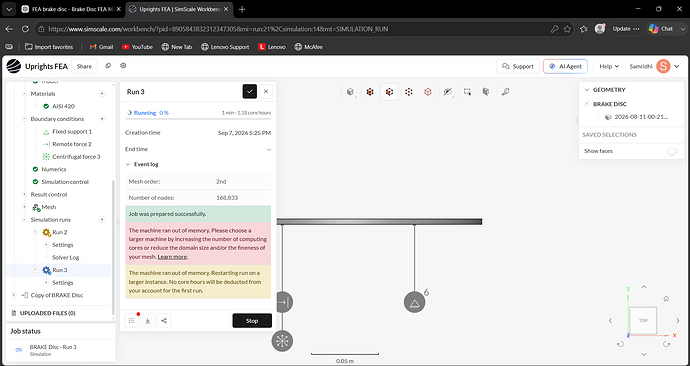Select Remote force 2 boundary condition
The width and height of the screenshot is (690, 366).
click(72, 144)
